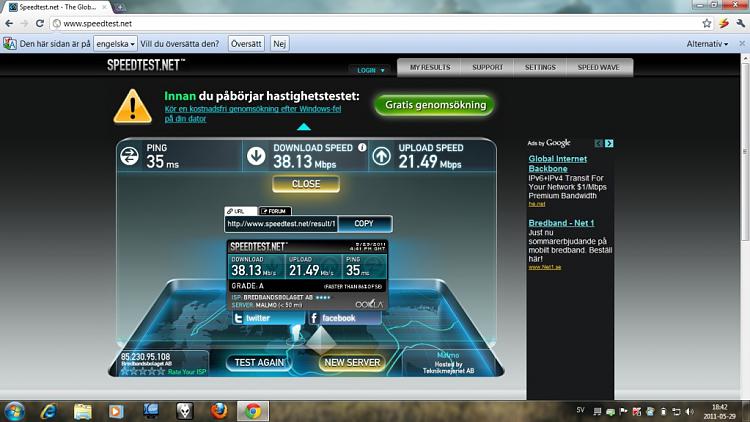Click the IP address 85.230.95.108

click(145, 357)
